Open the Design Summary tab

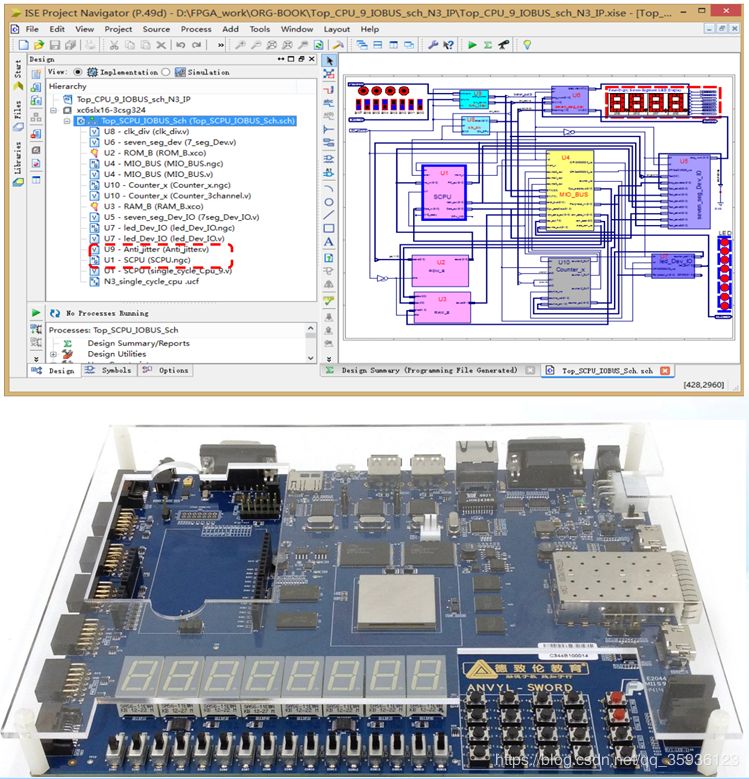pyautogui.click(x=429, y=371)
